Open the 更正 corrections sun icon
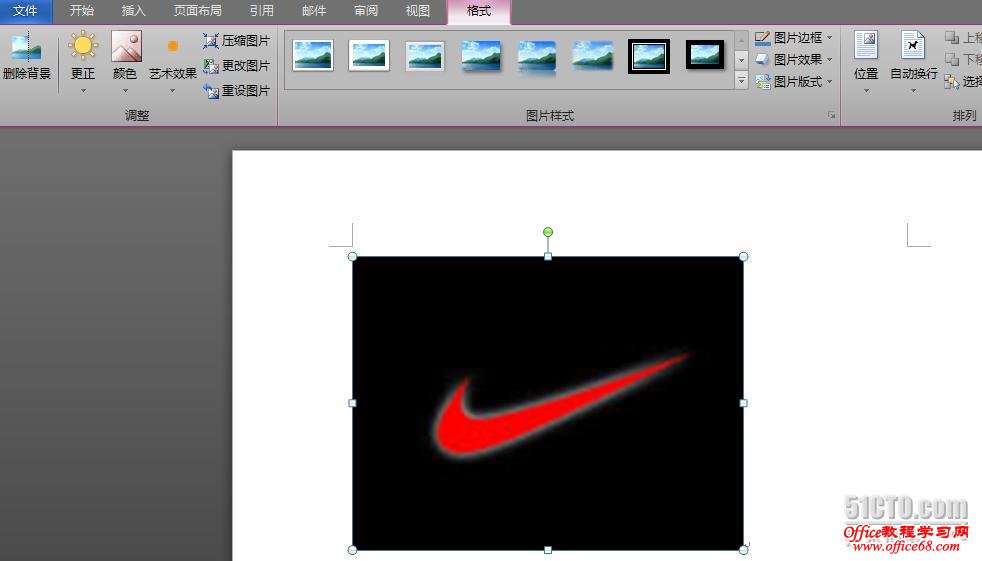 (83, 46)
